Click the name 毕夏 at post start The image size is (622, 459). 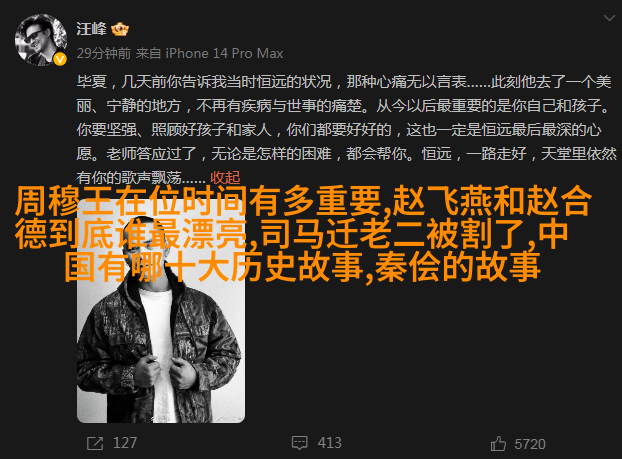tap(92, 82)
